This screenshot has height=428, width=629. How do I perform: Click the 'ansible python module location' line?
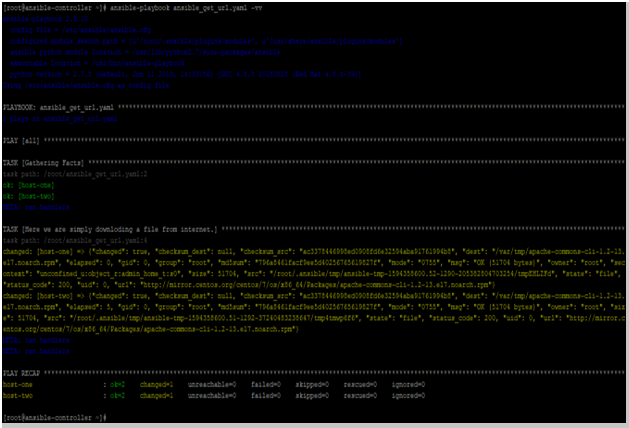coord(145,52)
